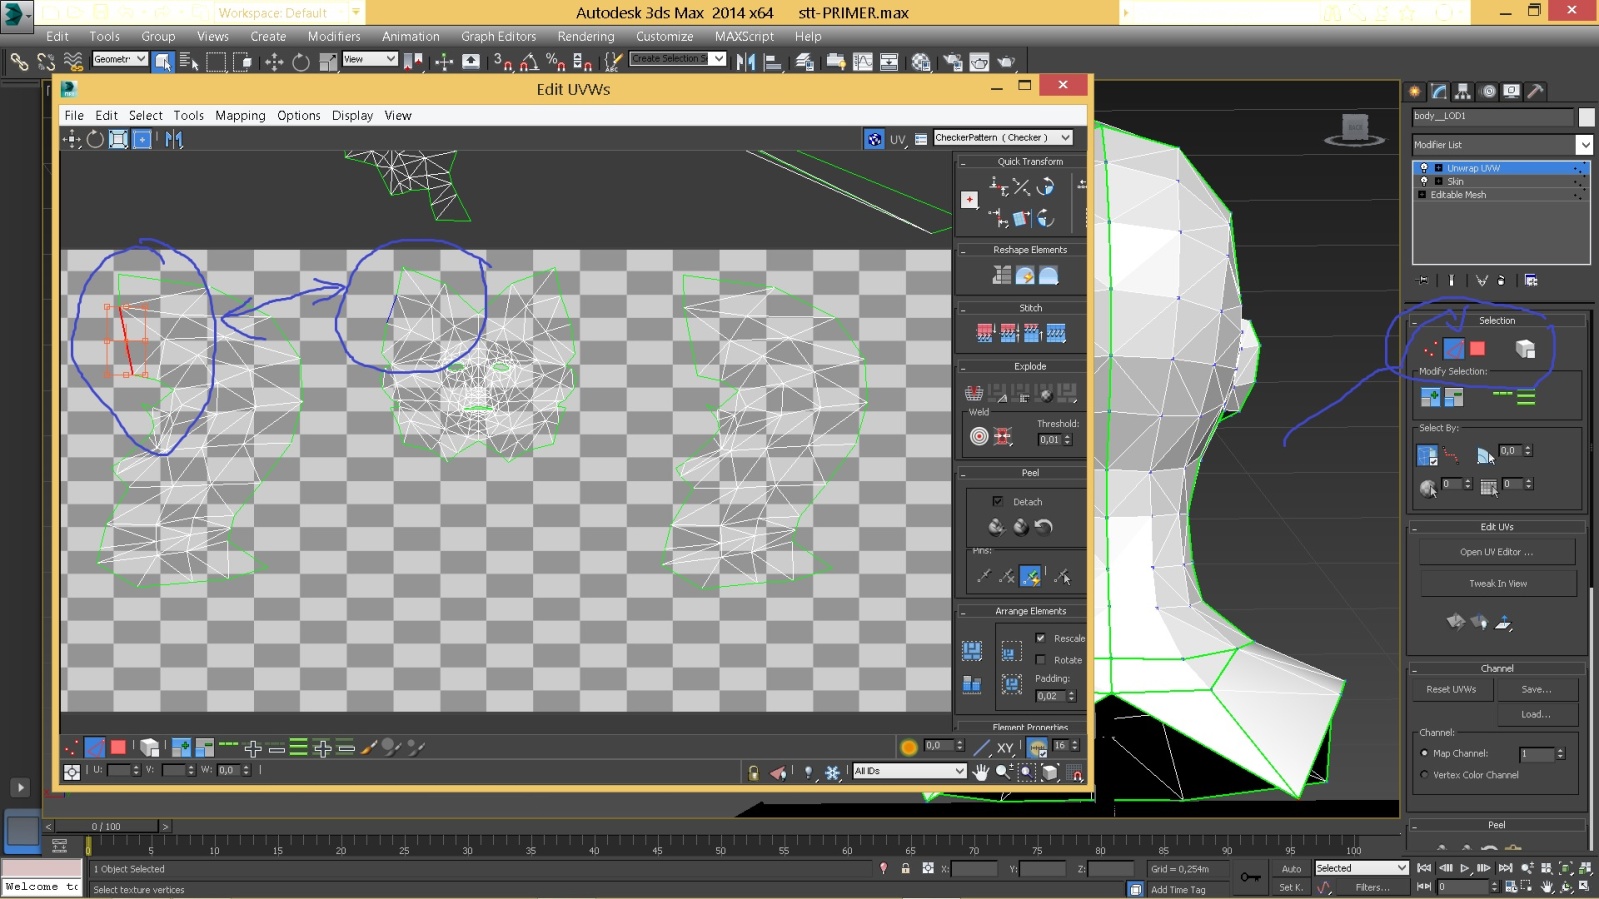
Task: Click the body__LOD1 object color swatch
Action: (x=1586, y=117)
